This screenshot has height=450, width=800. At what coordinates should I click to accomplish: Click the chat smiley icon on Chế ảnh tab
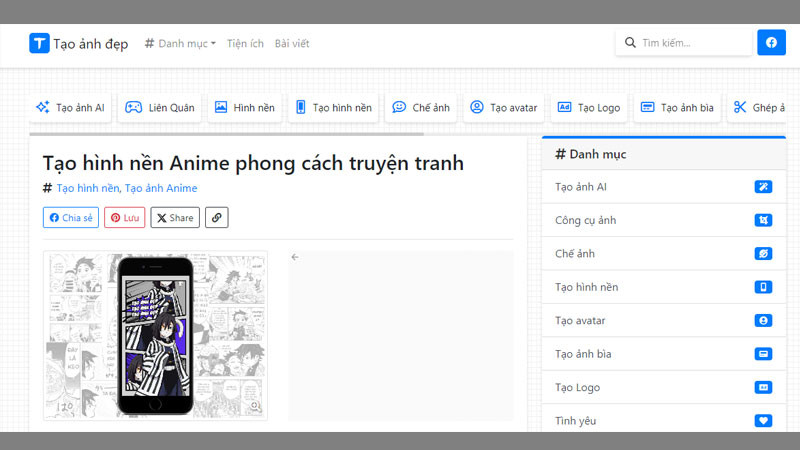(x=399, y=107)
